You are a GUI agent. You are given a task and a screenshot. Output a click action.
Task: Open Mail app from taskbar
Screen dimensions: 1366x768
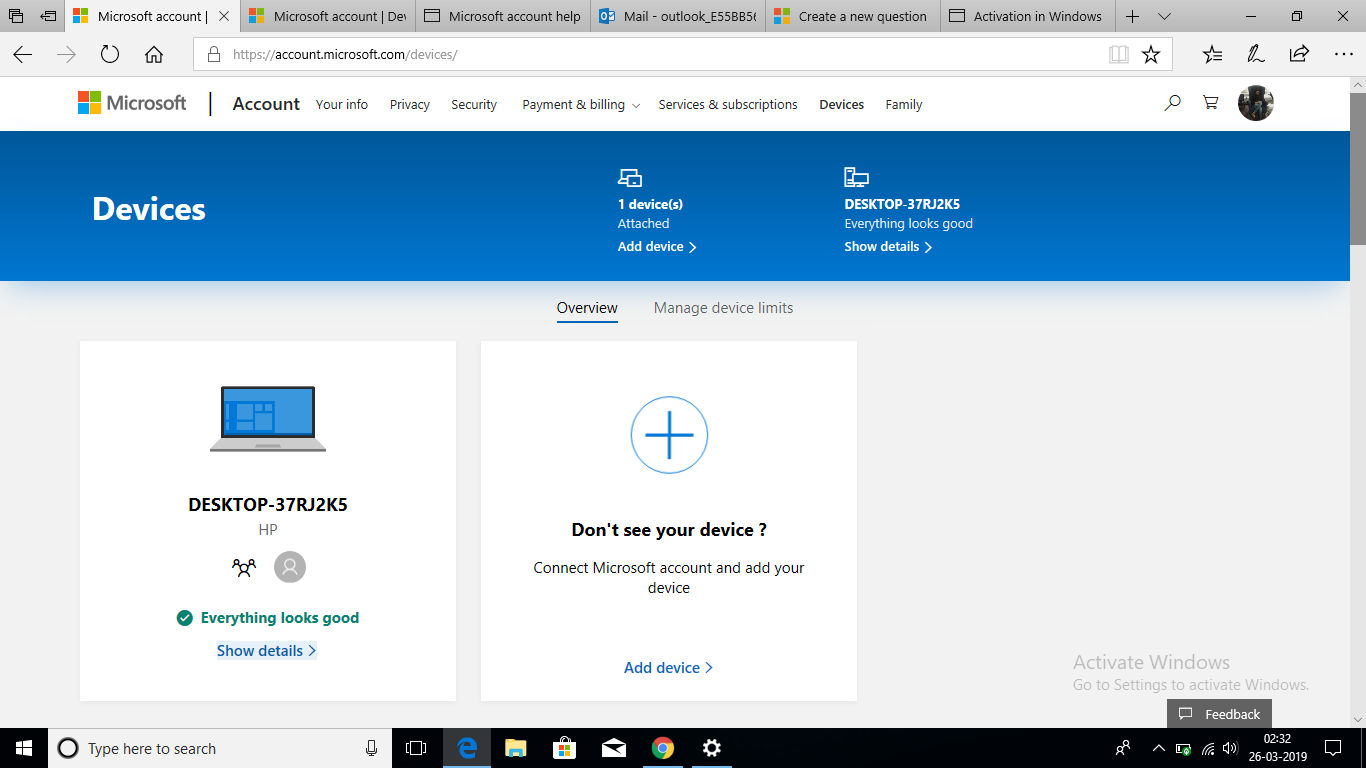click(x=613, y=748)
